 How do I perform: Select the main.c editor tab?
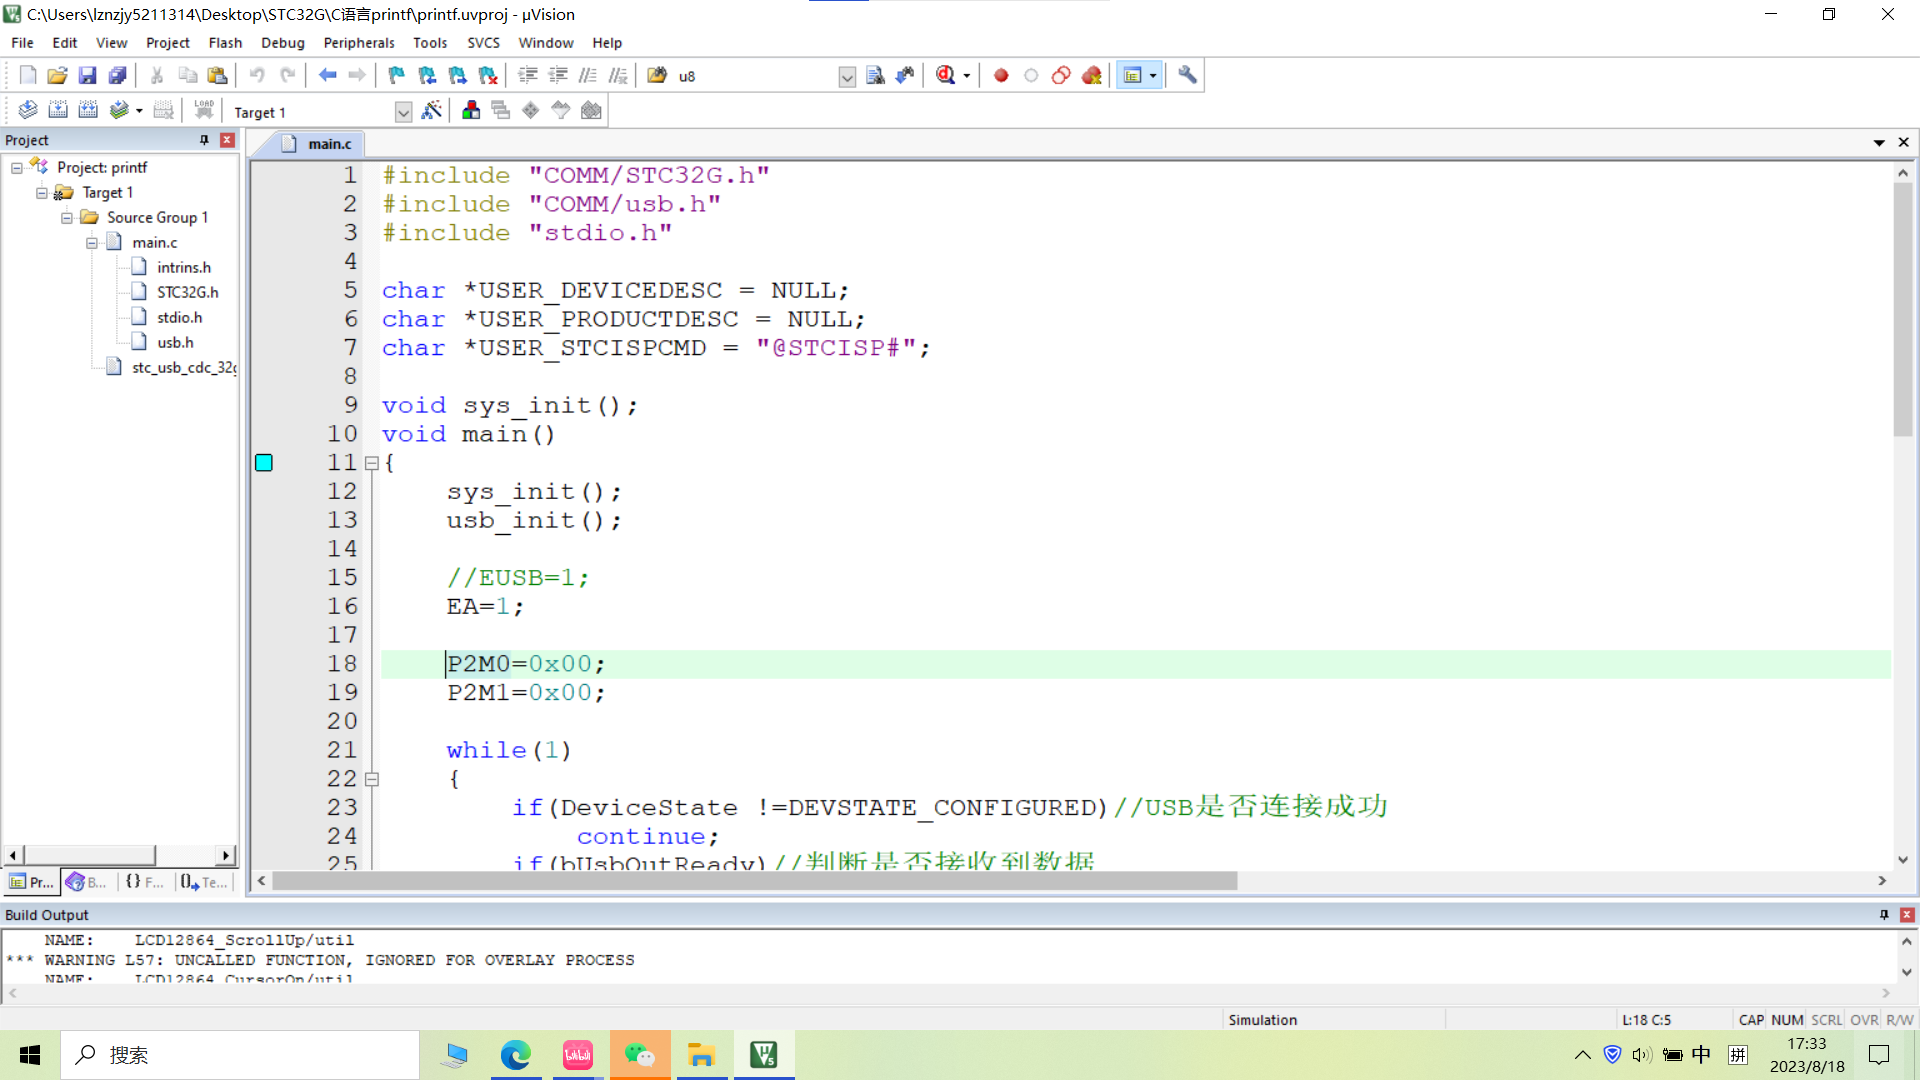coord(317,144)
